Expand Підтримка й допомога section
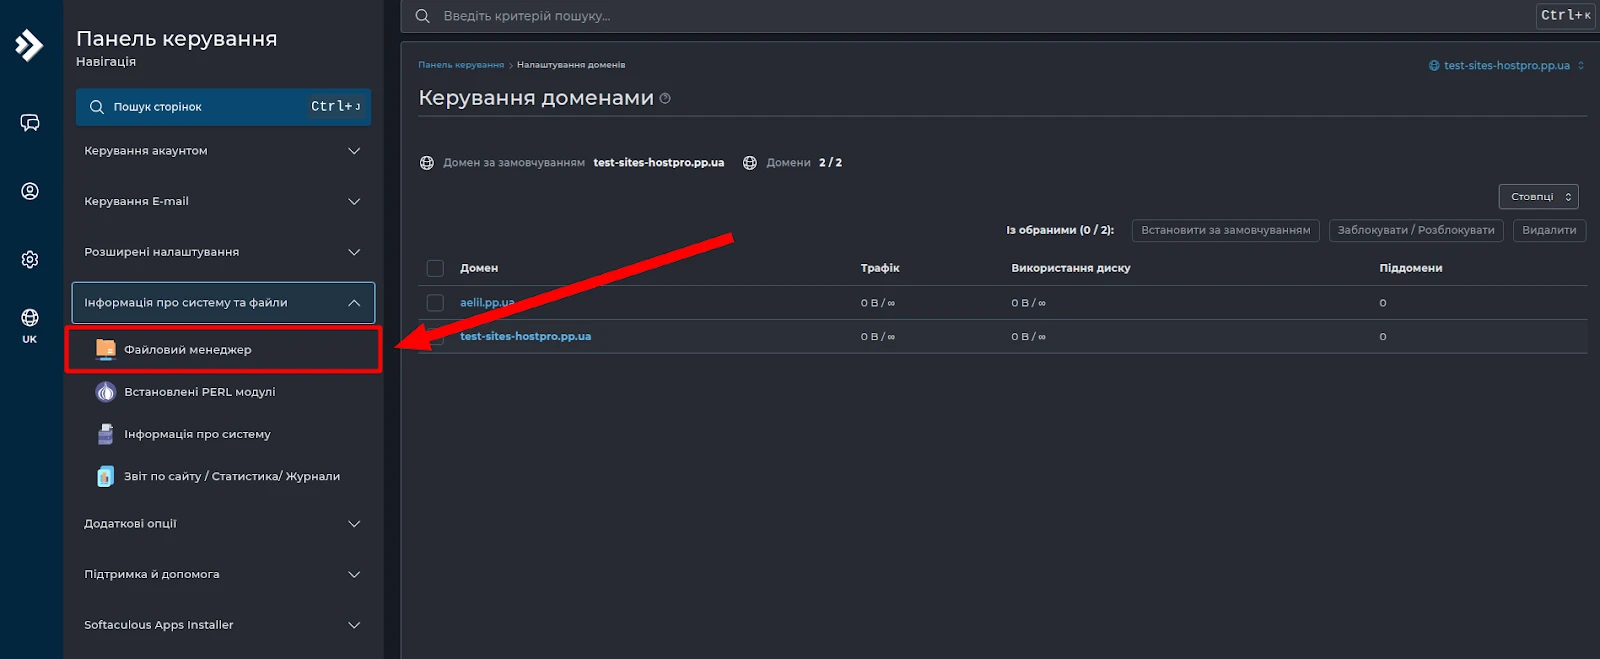Viewport: 1600px width, 659px height. click(x=223, y=574)
